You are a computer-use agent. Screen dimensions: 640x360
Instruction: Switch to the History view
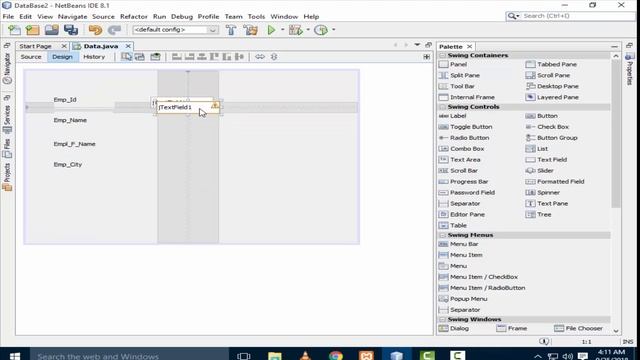[94, 57]
